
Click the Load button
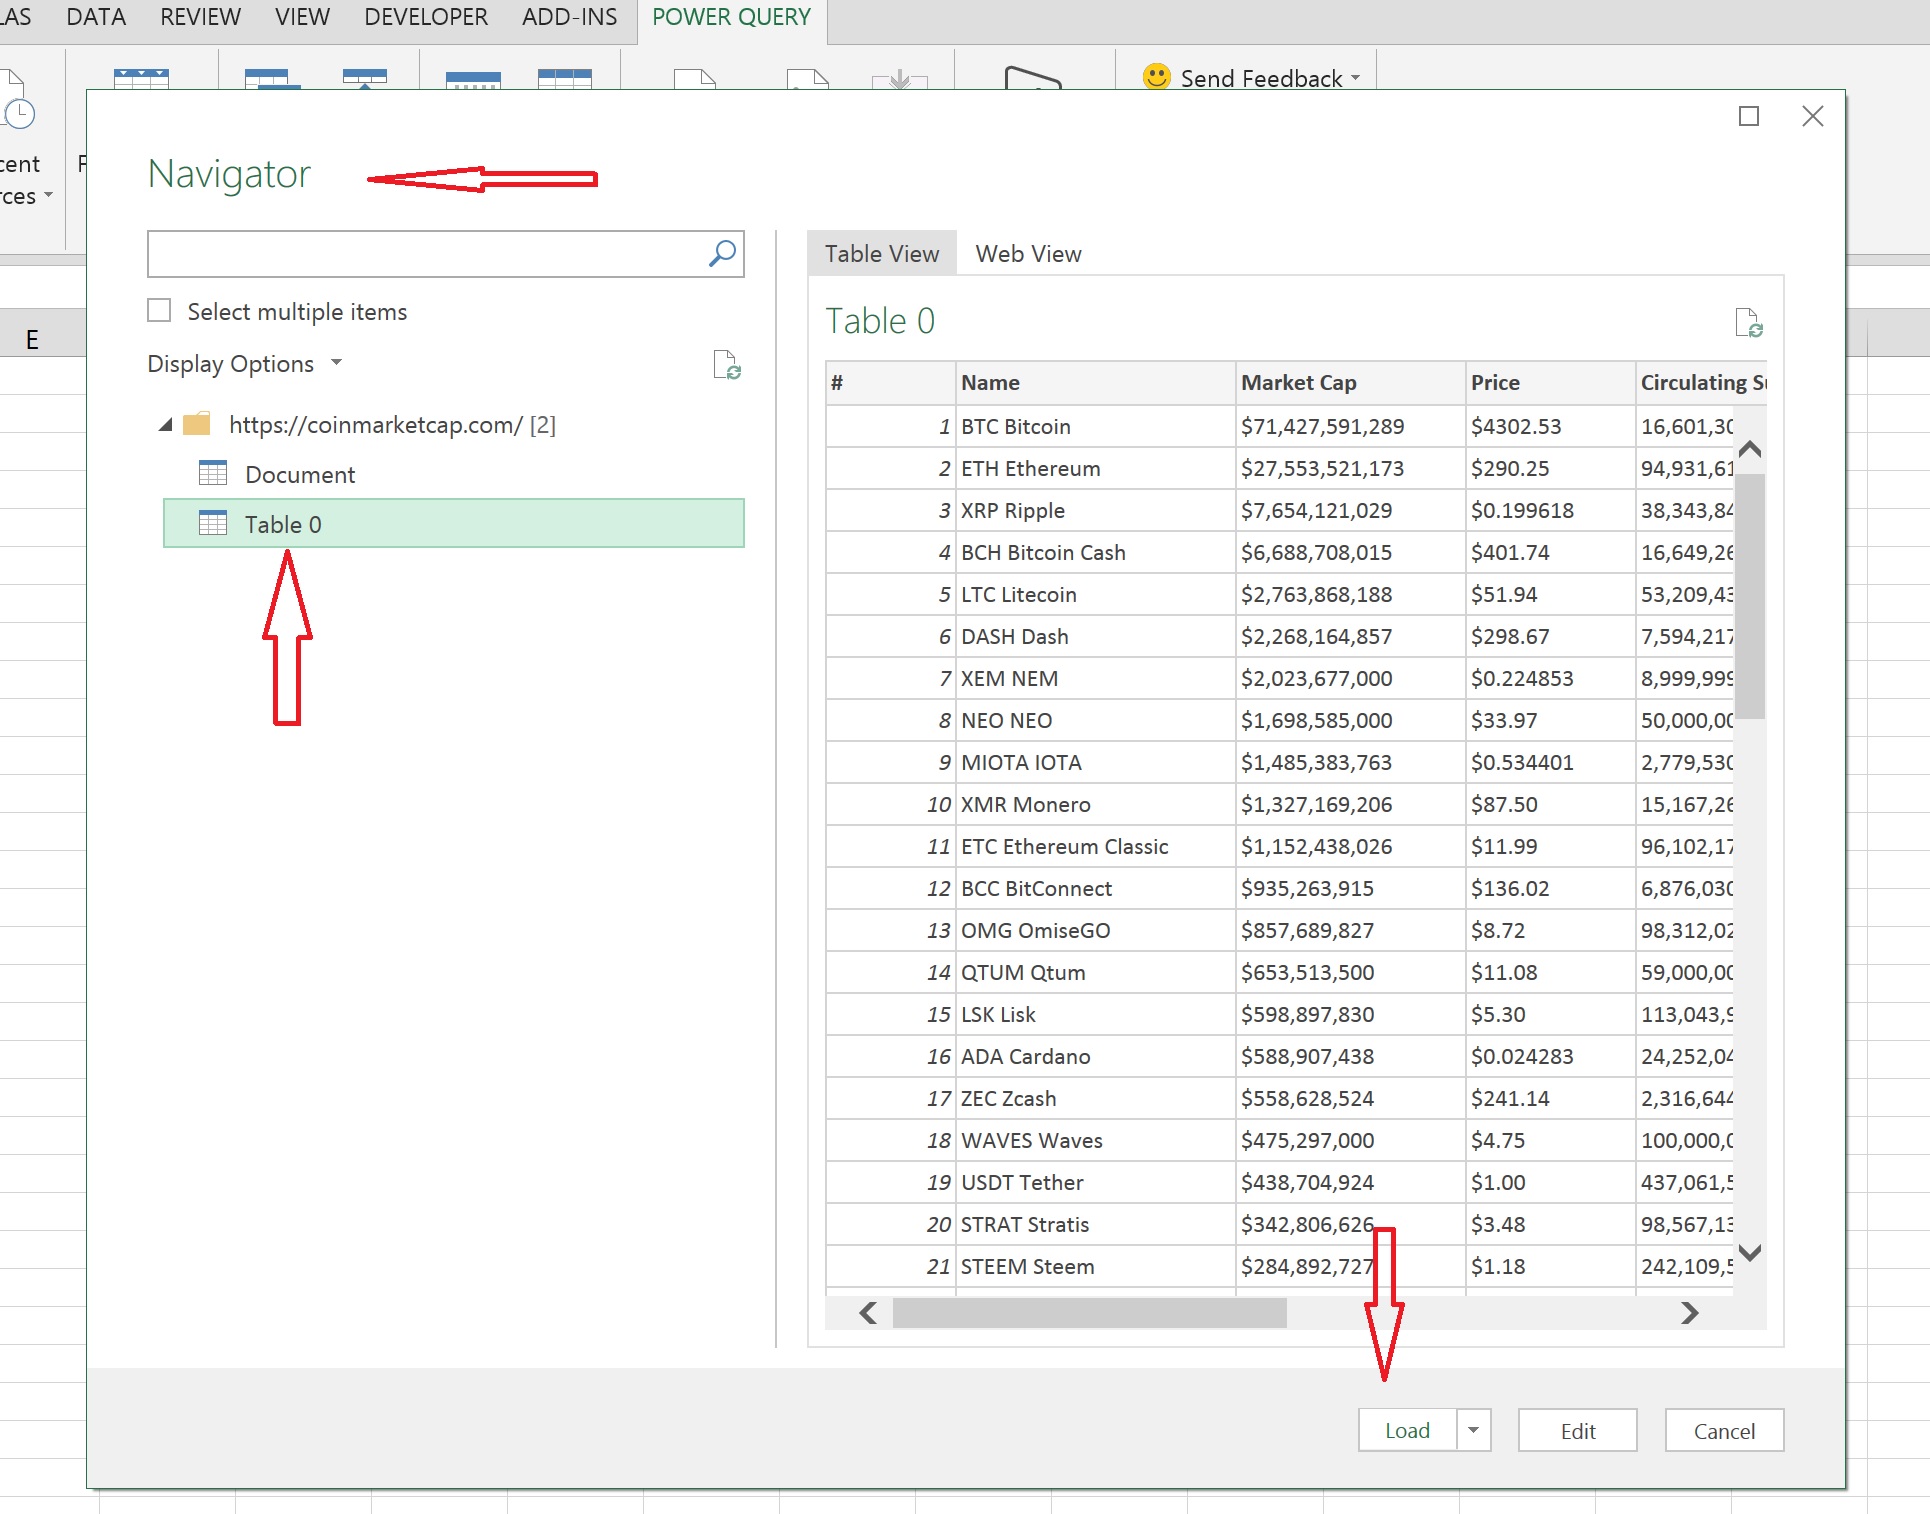point(1407,1430)
